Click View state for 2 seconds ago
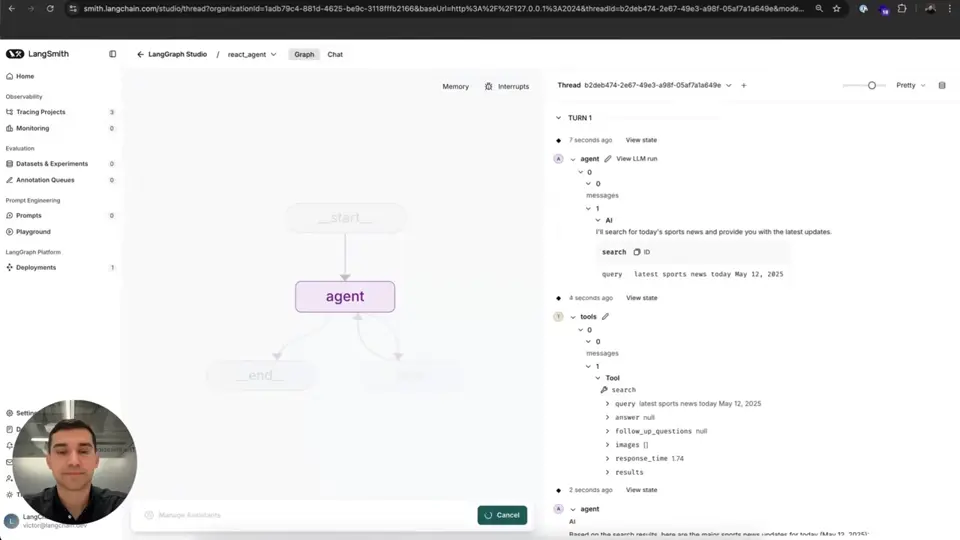Screen dimensions: 960x540 641,490
